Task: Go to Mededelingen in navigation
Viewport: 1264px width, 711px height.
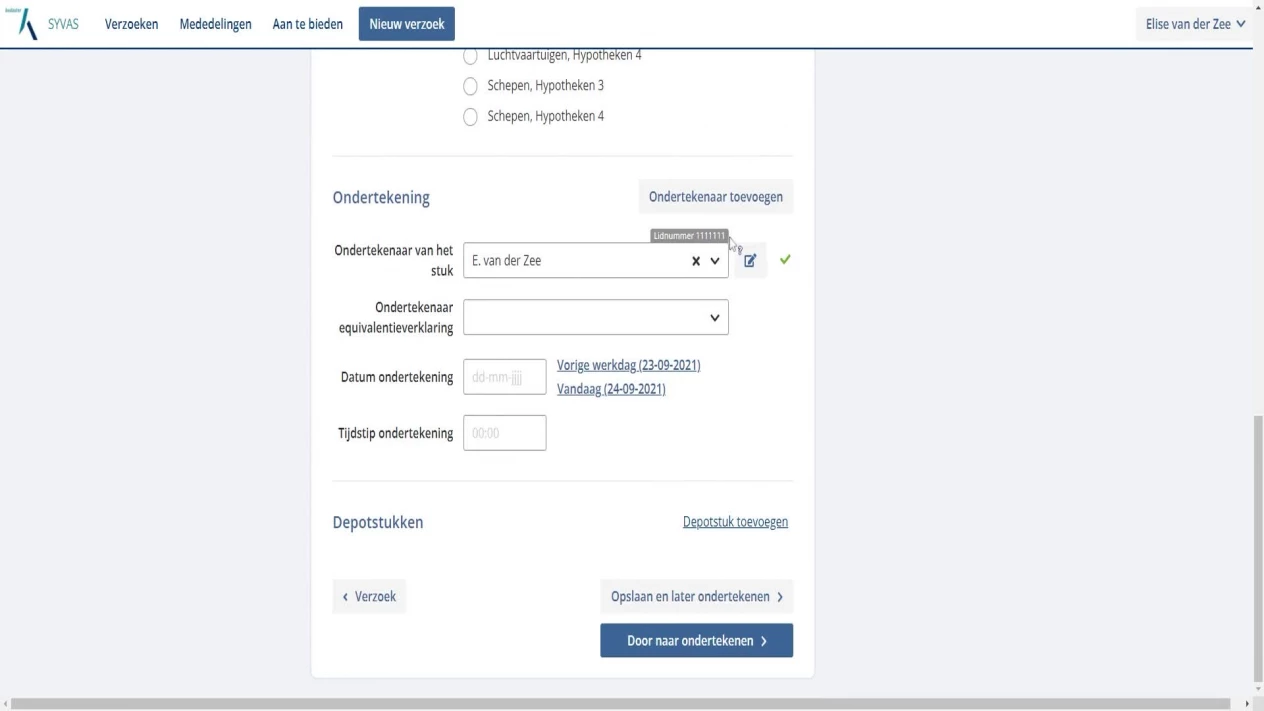Action: point(215,24)
